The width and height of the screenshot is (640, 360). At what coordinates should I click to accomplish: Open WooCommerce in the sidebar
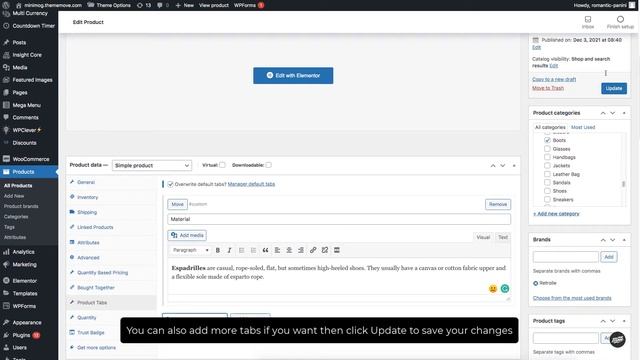point(31,159)
